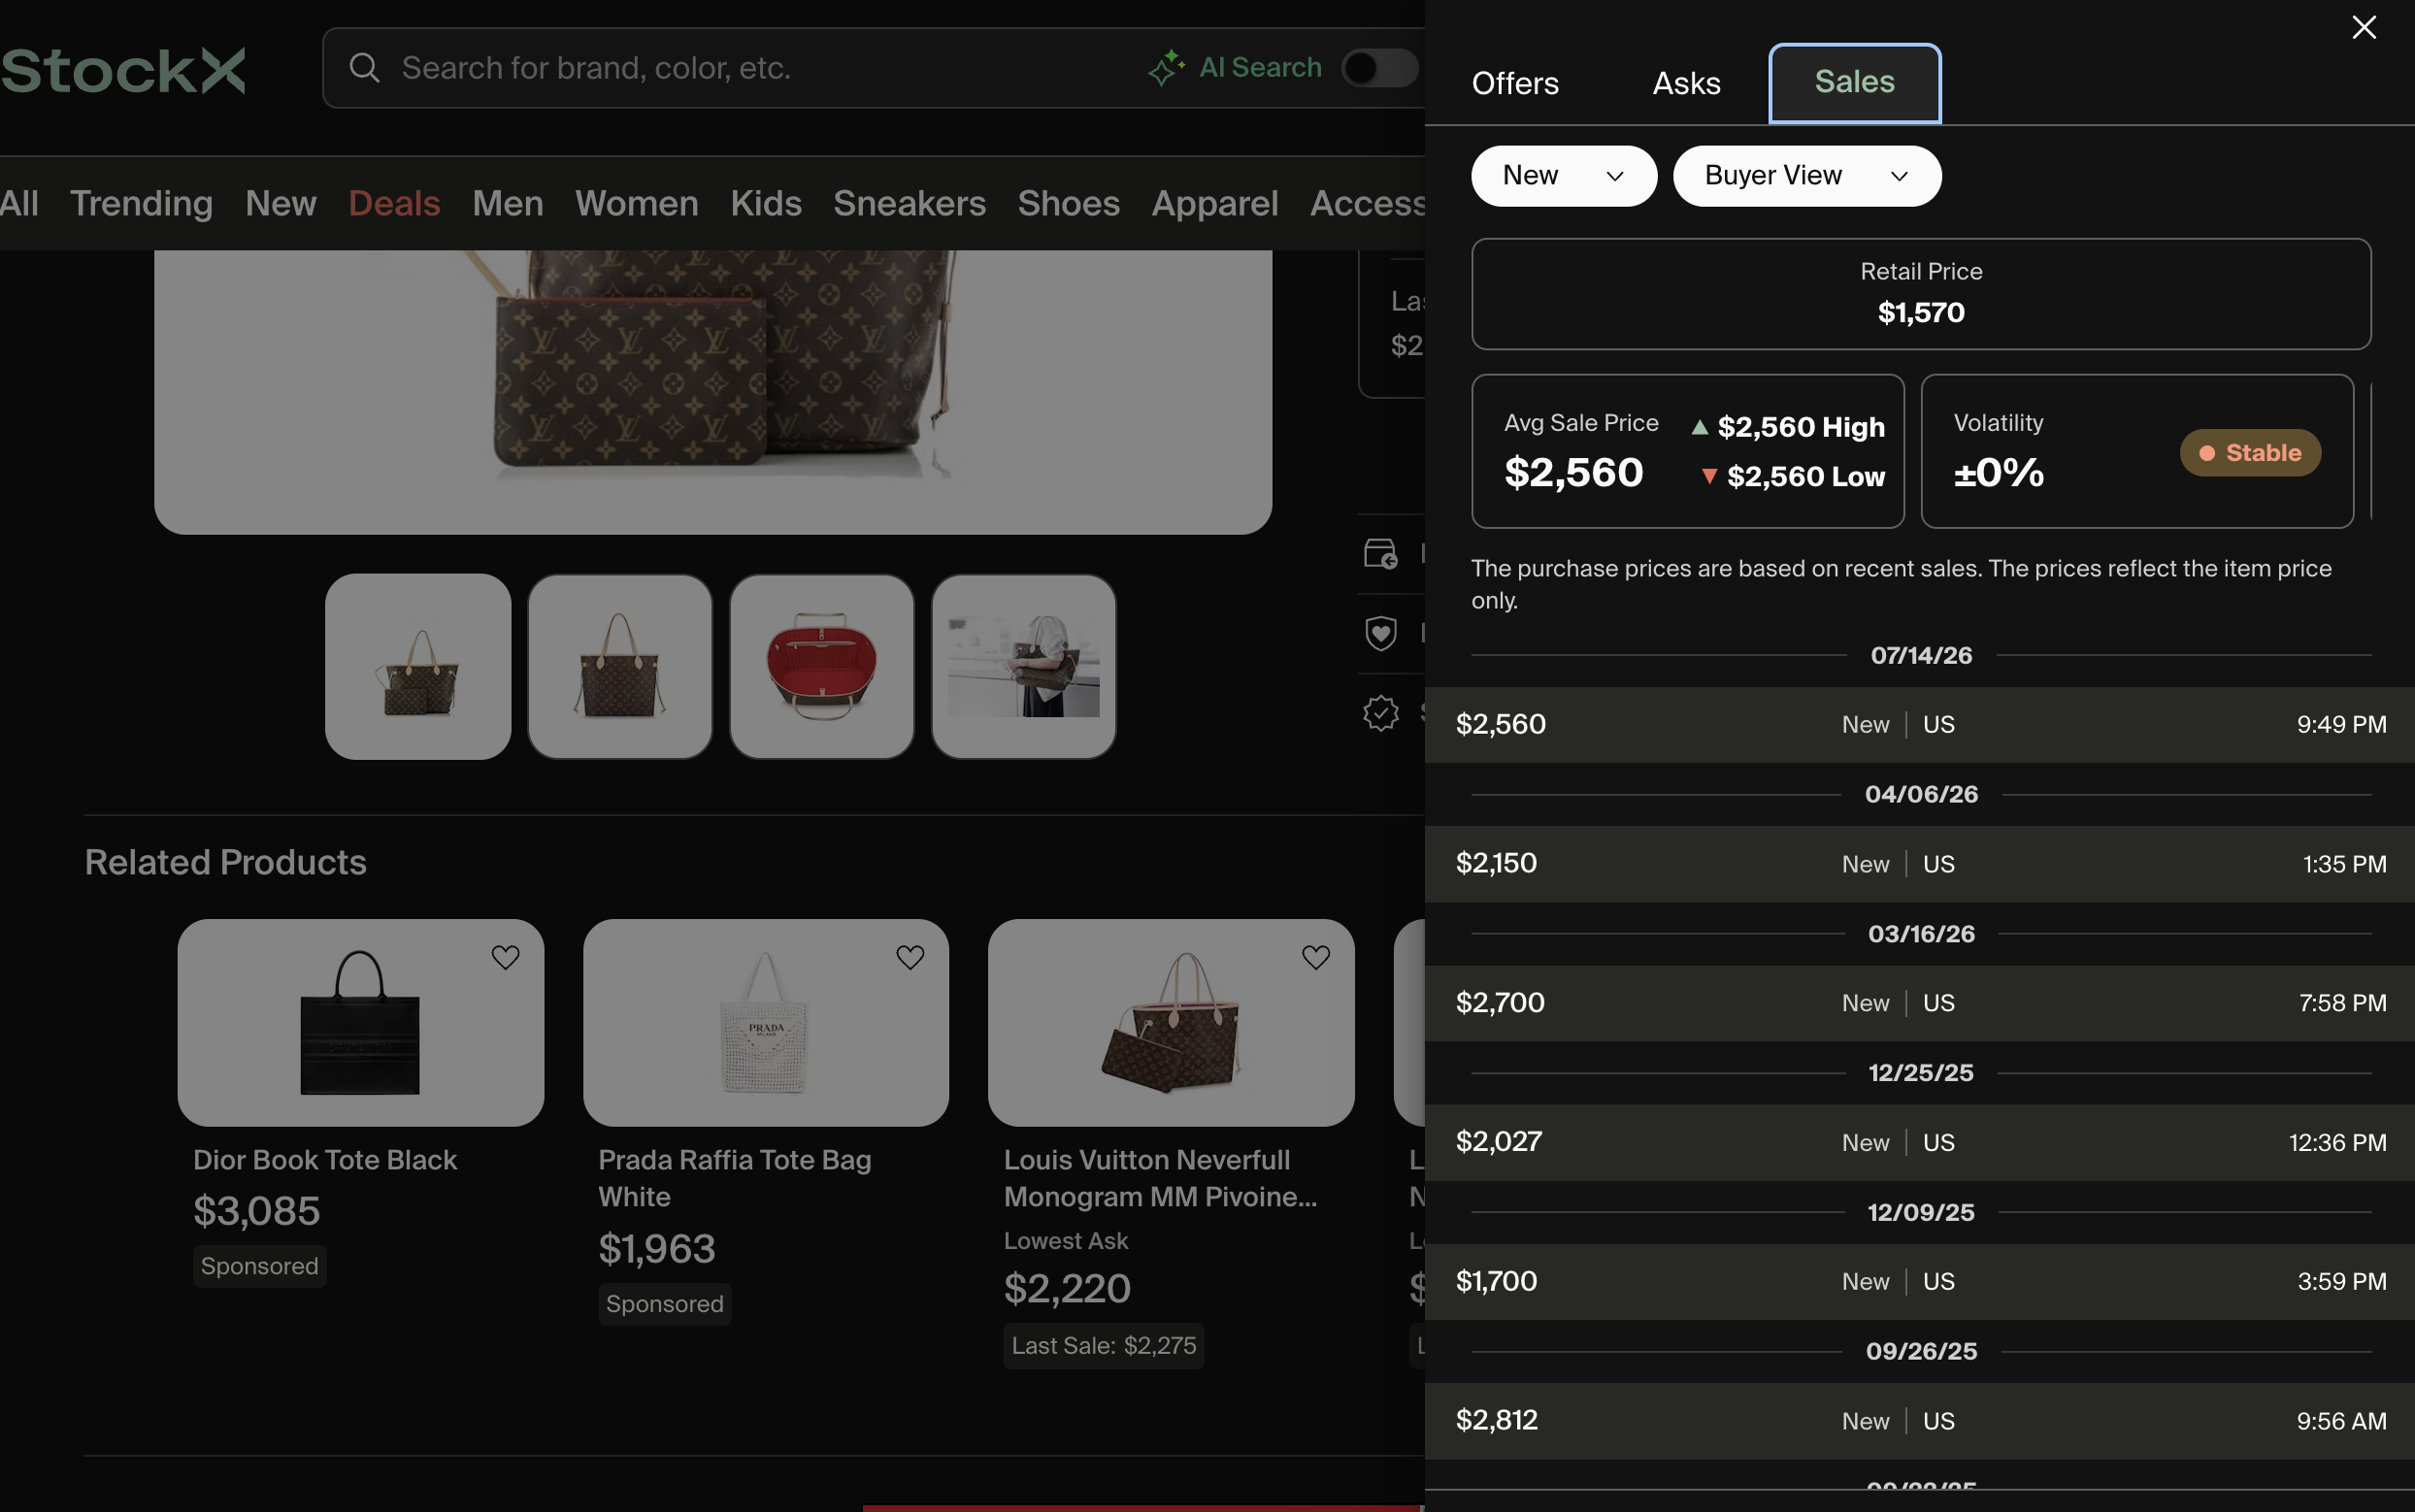Select the Sales tab
The image size is (2415, 1512).
[1855, 83]
